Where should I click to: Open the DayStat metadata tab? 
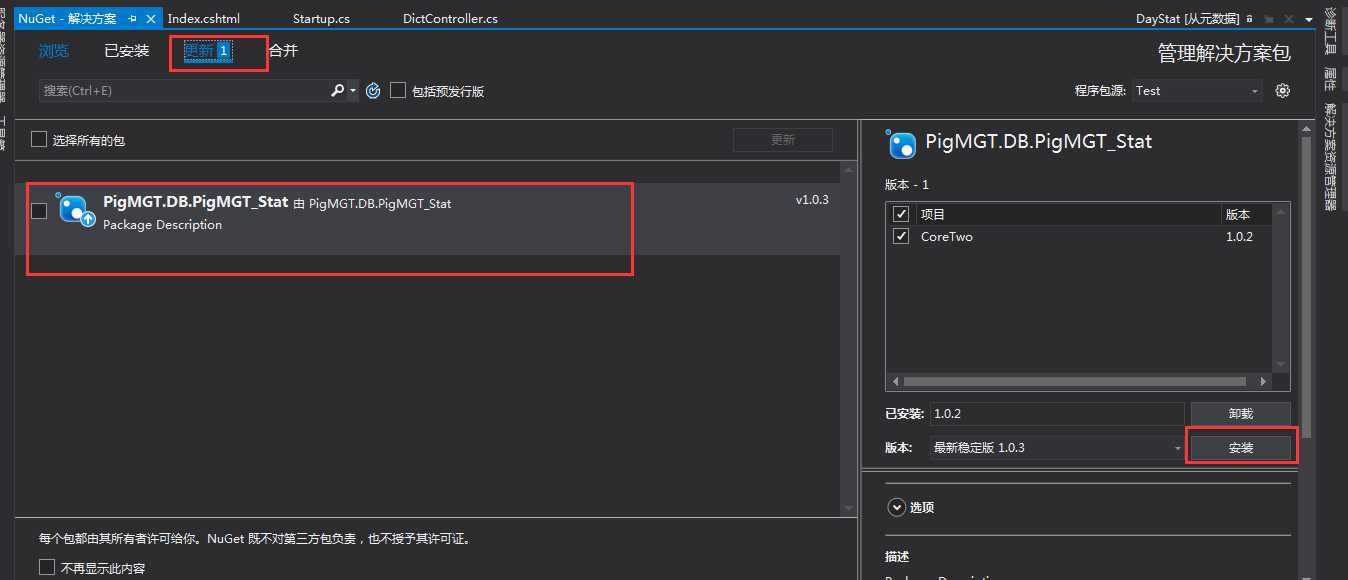point(1187,19)
